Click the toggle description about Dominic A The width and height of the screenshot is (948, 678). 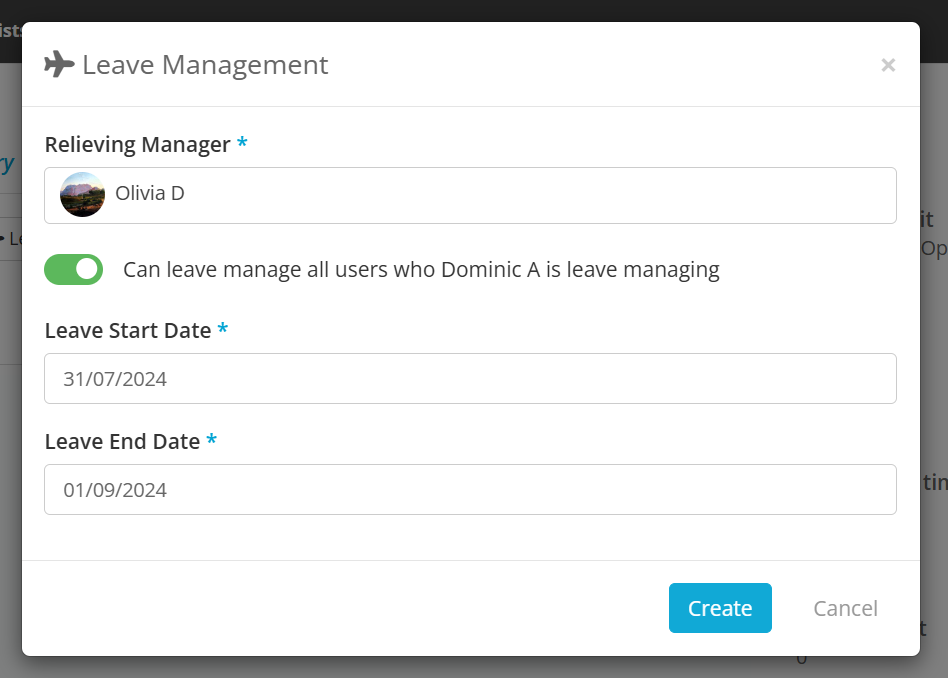420,269
